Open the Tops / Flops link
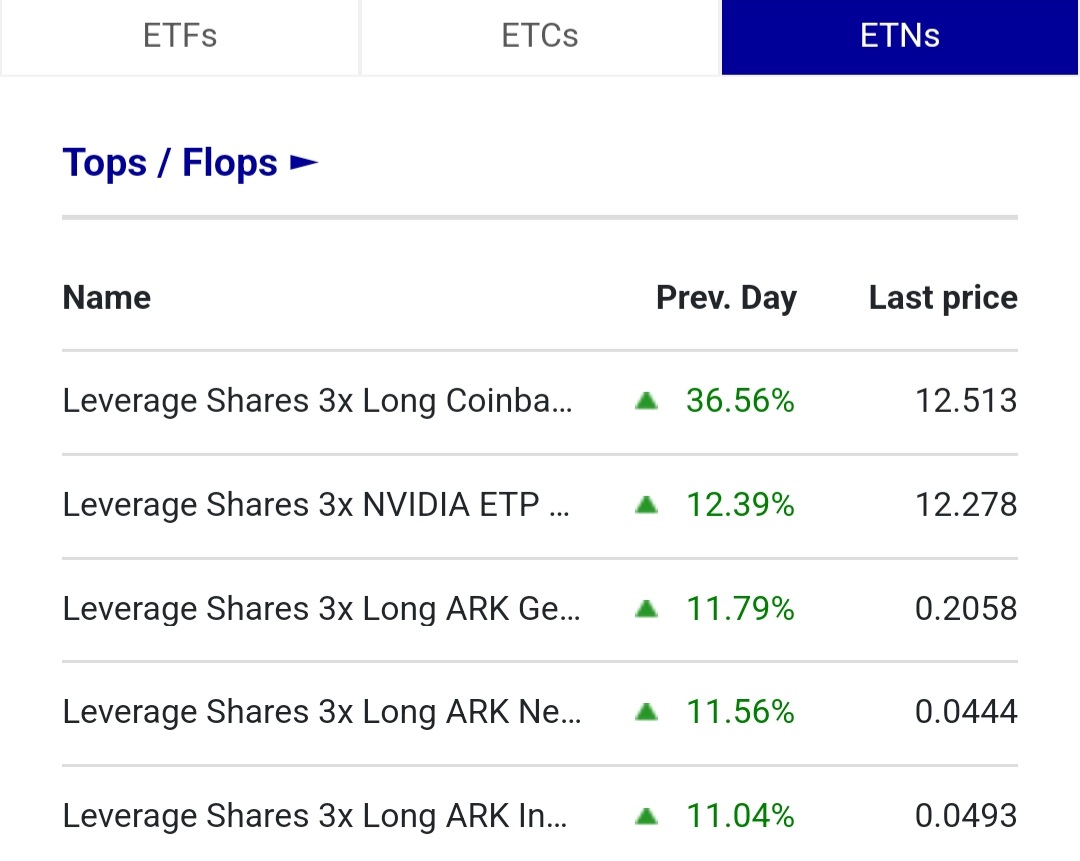This screenshot has width=1080, height=861. tap(170, 163)
